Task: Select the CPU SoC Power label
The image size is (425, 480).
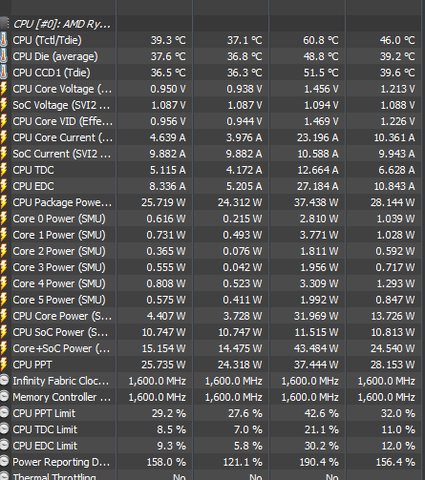Action: (x=60, y=332)
